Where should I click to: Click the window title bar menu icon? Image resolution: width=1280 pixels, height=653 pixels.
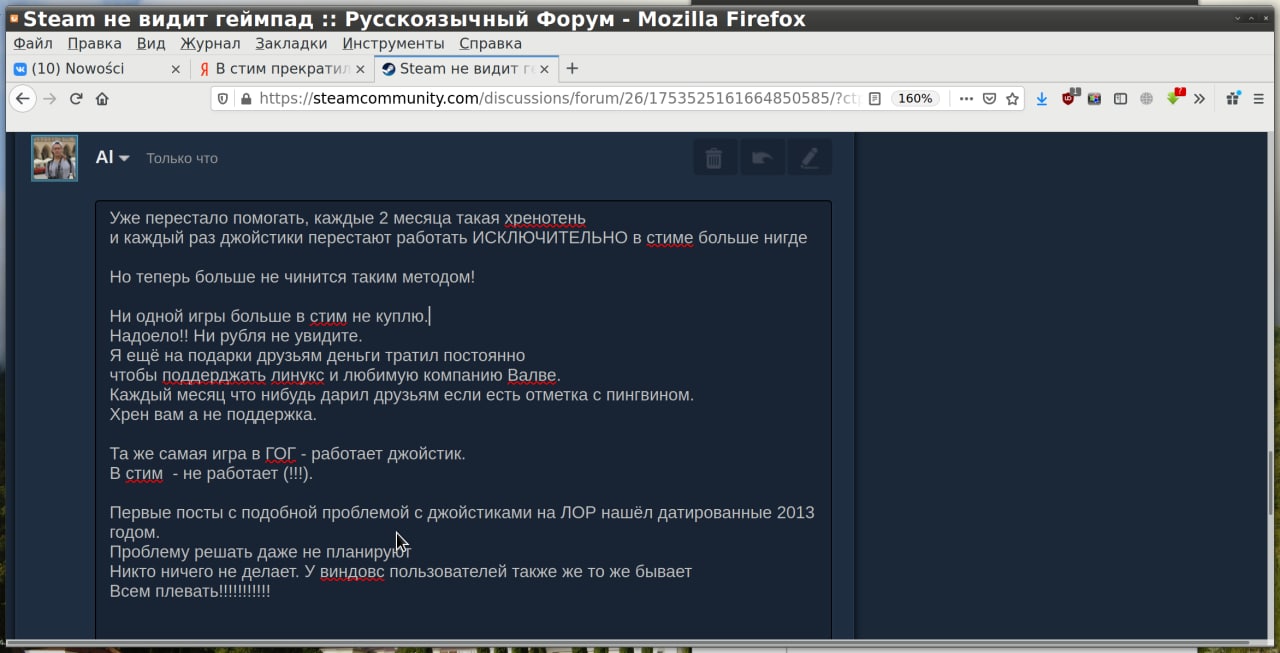pos(13,18)
